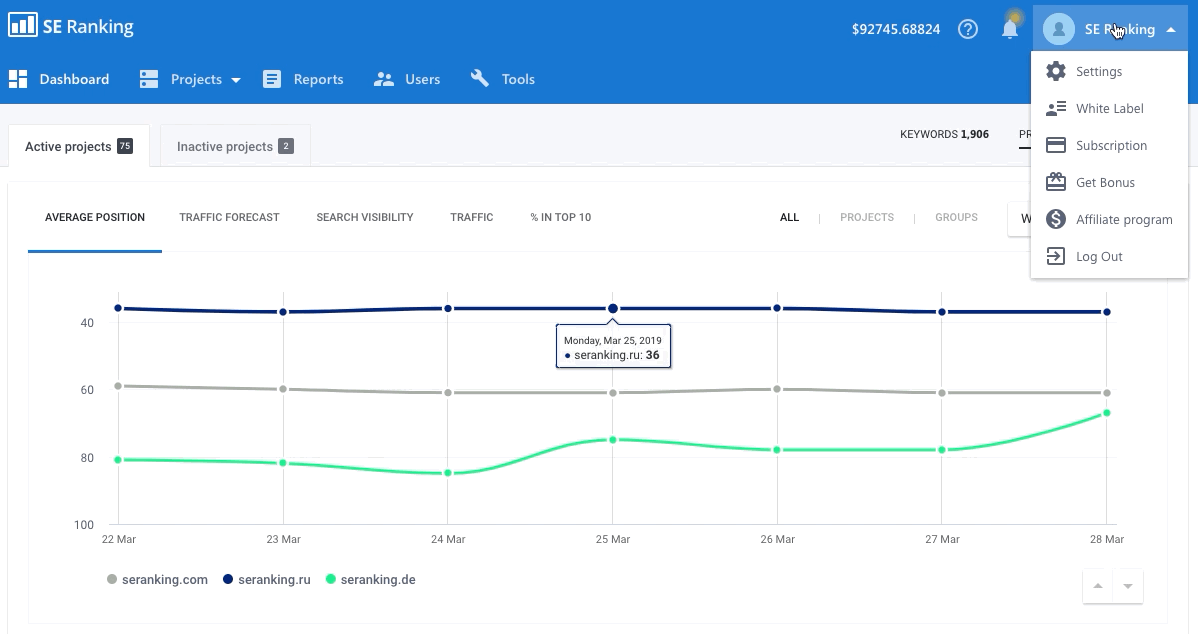Select the ALL filter option
Screen dimensions: 1198x634
(x=789, y=218)
